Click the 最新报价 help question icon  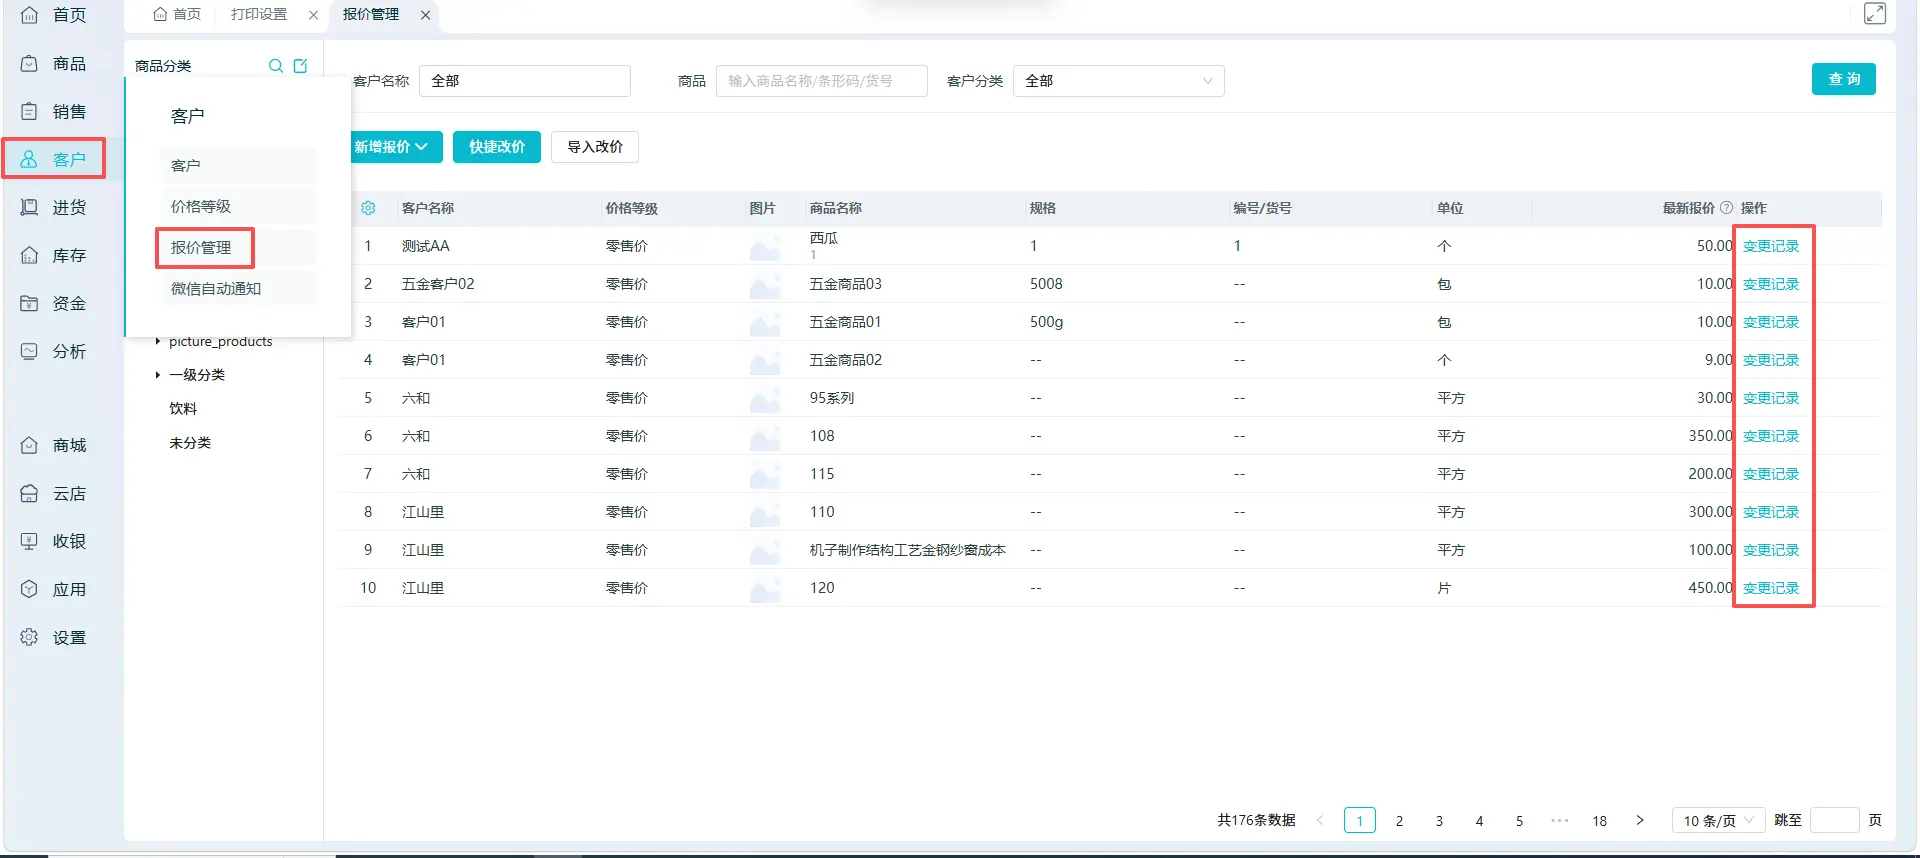pyautogui.click(x=1726, y=208)
